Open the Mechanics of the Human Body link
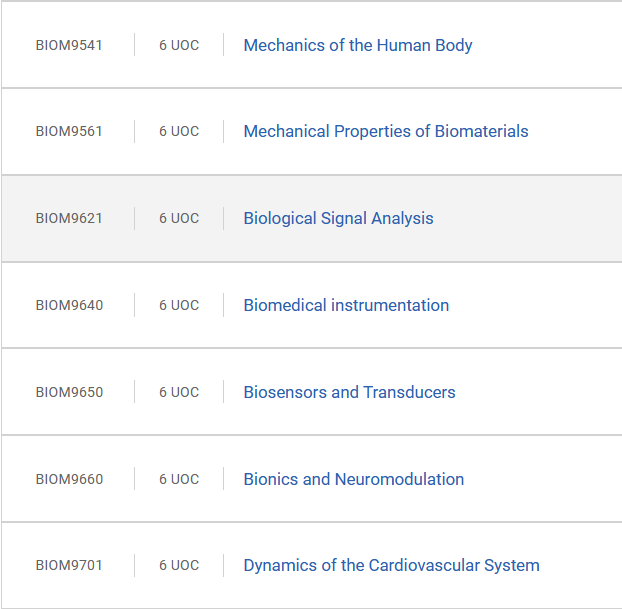The height and width of the screenshot is (609, 622). click(x=358, y=45)
